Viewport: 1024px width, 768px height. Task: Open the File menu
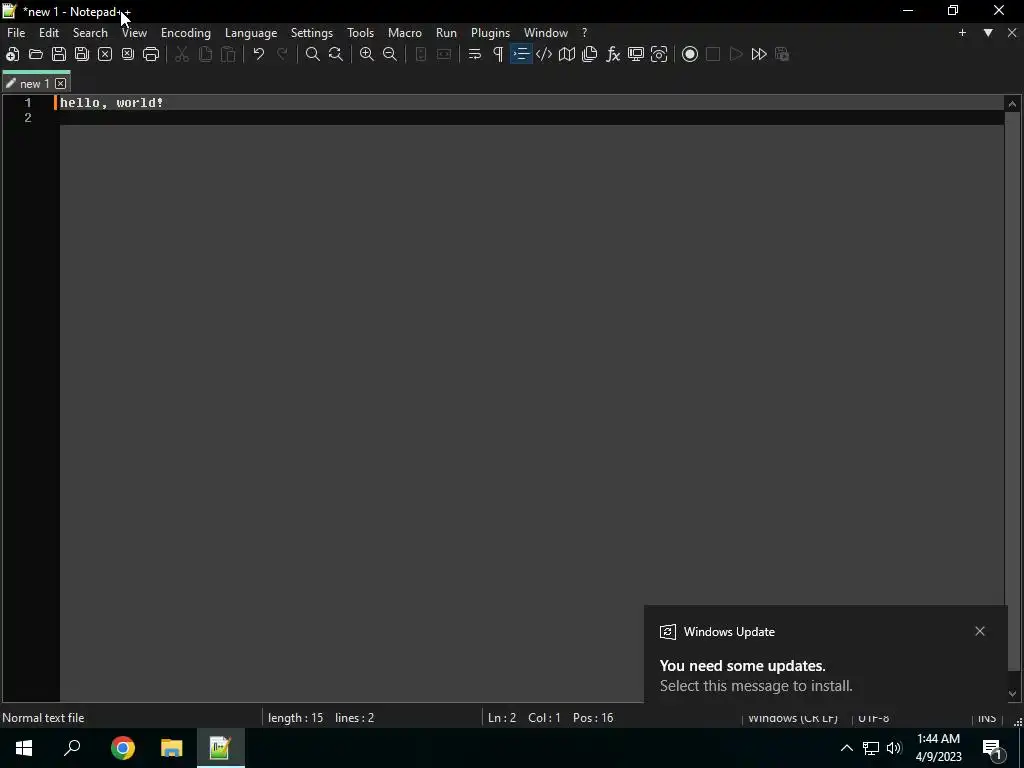pyautogui.click(x=16, y=33)
